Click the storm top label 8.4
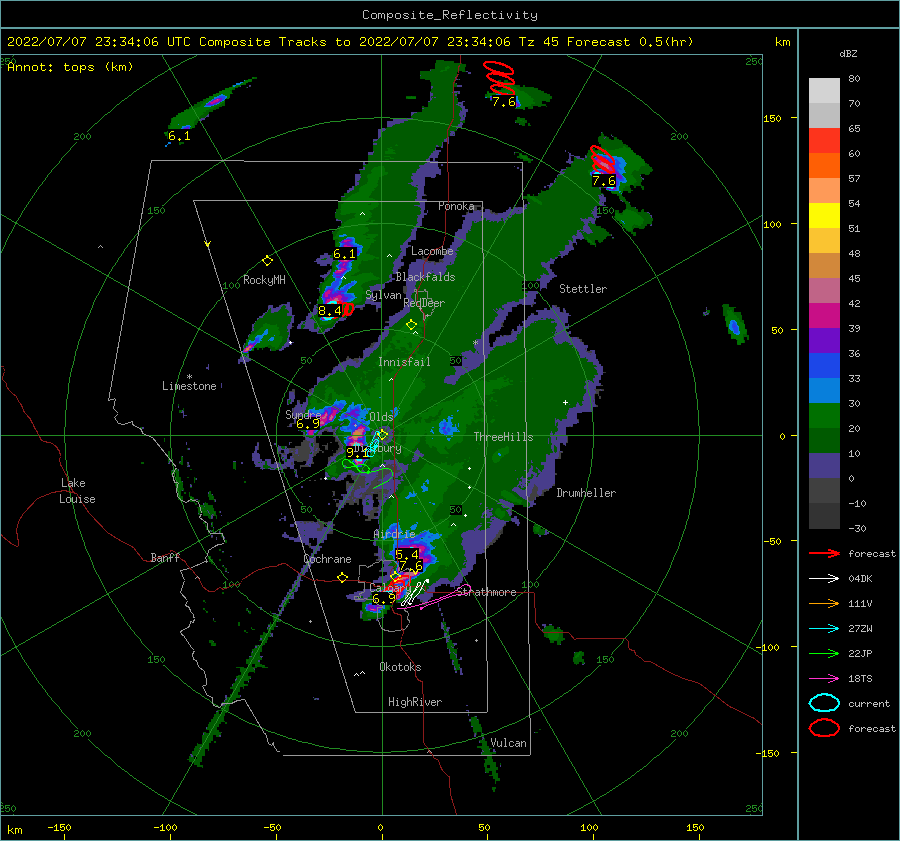This screenshot has width=900, height=841. (x=329, y=311)
